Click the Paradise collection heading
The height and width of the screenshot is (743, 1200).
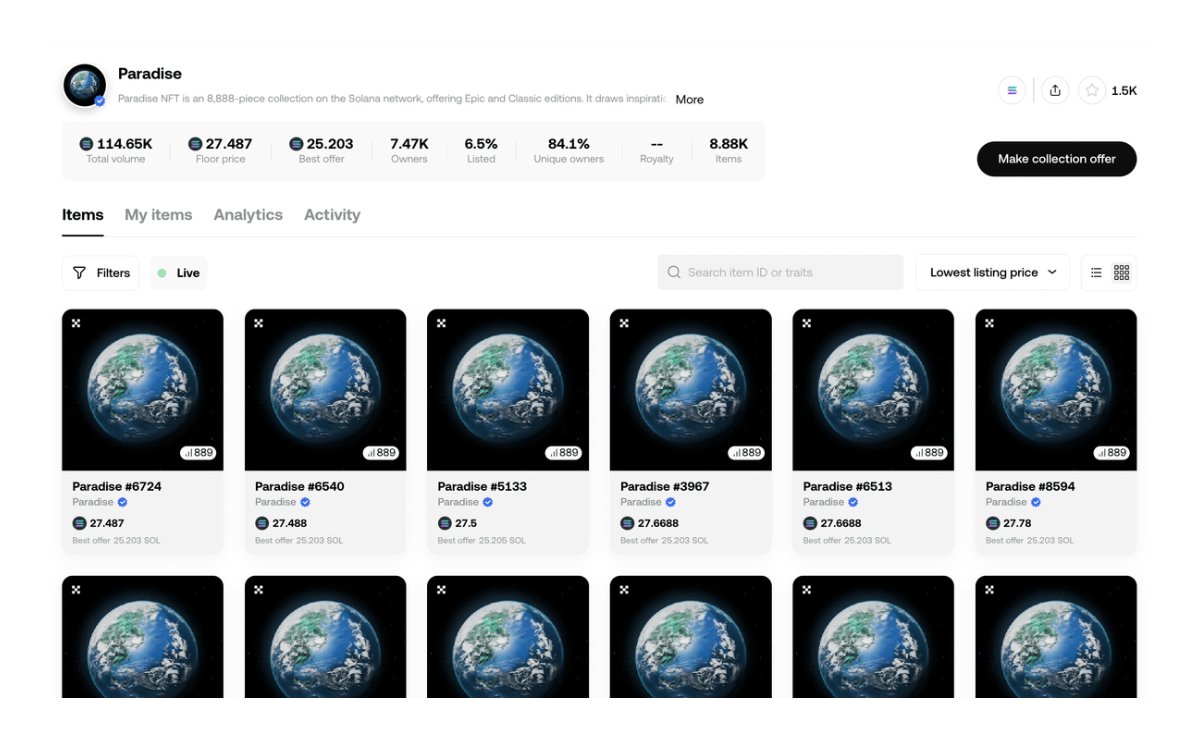coord(150,74)
